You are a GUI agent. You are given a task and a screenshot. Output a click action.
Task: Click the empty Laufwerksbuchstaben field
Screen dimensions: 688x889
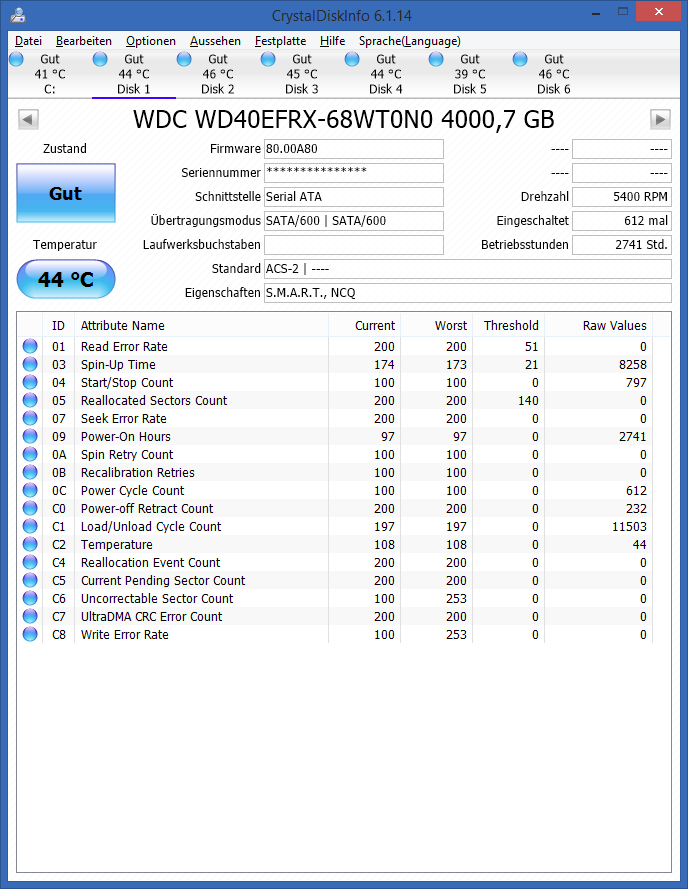click(x=354, y=245)
